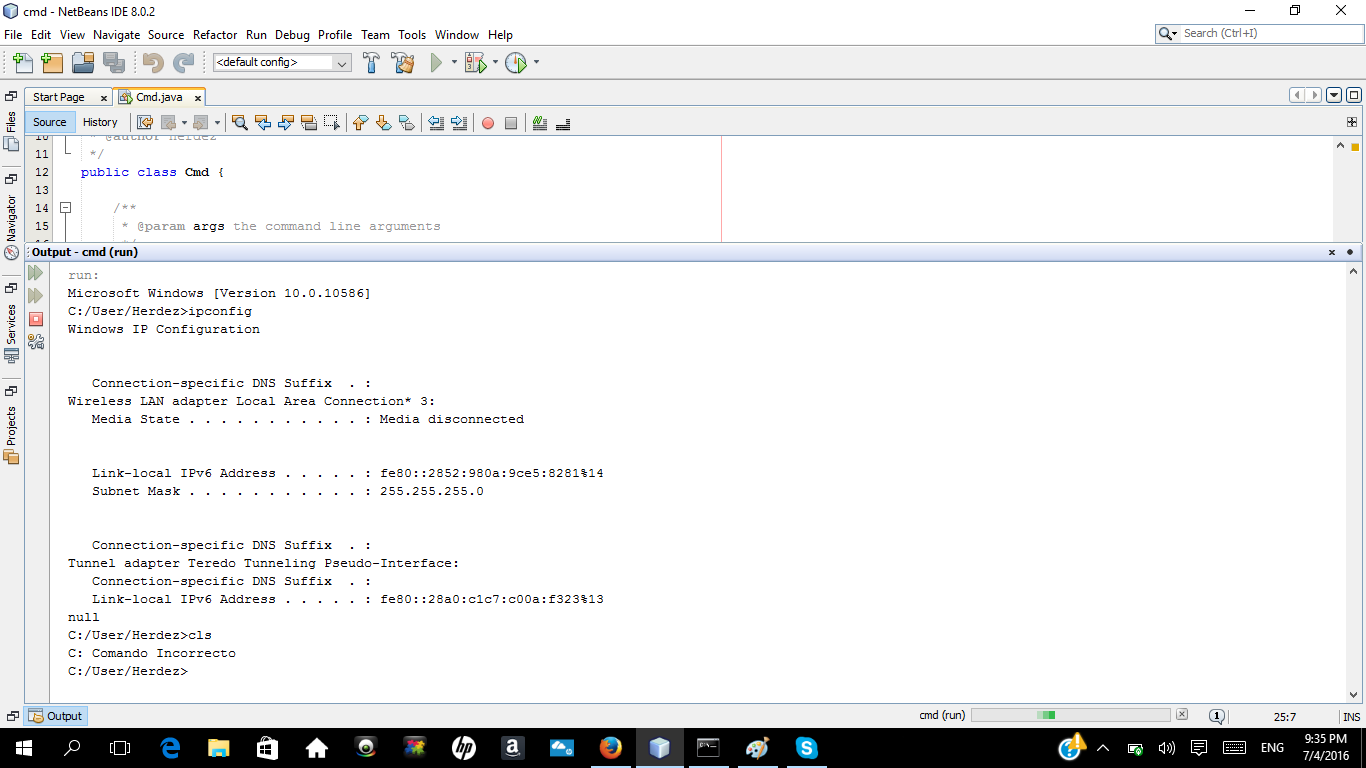Click the Redo arrow icon
Viewport: 1366px width, 768px height.
tap(184, 63)
